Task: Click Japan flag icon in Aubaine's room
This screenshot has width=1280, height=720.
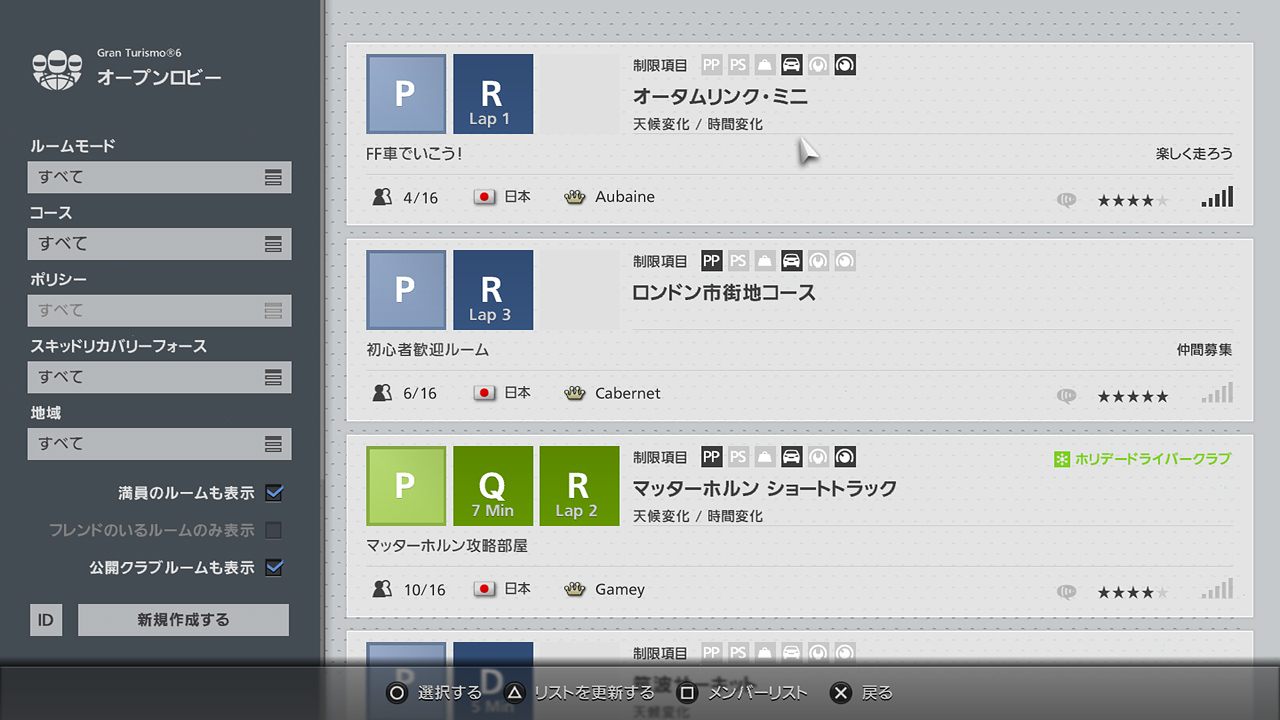Action: tap(485, 197)
